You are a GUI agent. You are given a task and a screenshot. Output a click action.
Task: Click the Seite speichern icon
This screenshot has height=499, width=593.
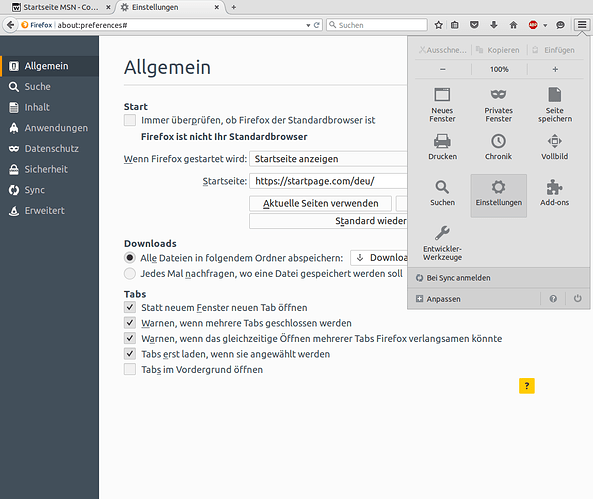click(554, 95)
